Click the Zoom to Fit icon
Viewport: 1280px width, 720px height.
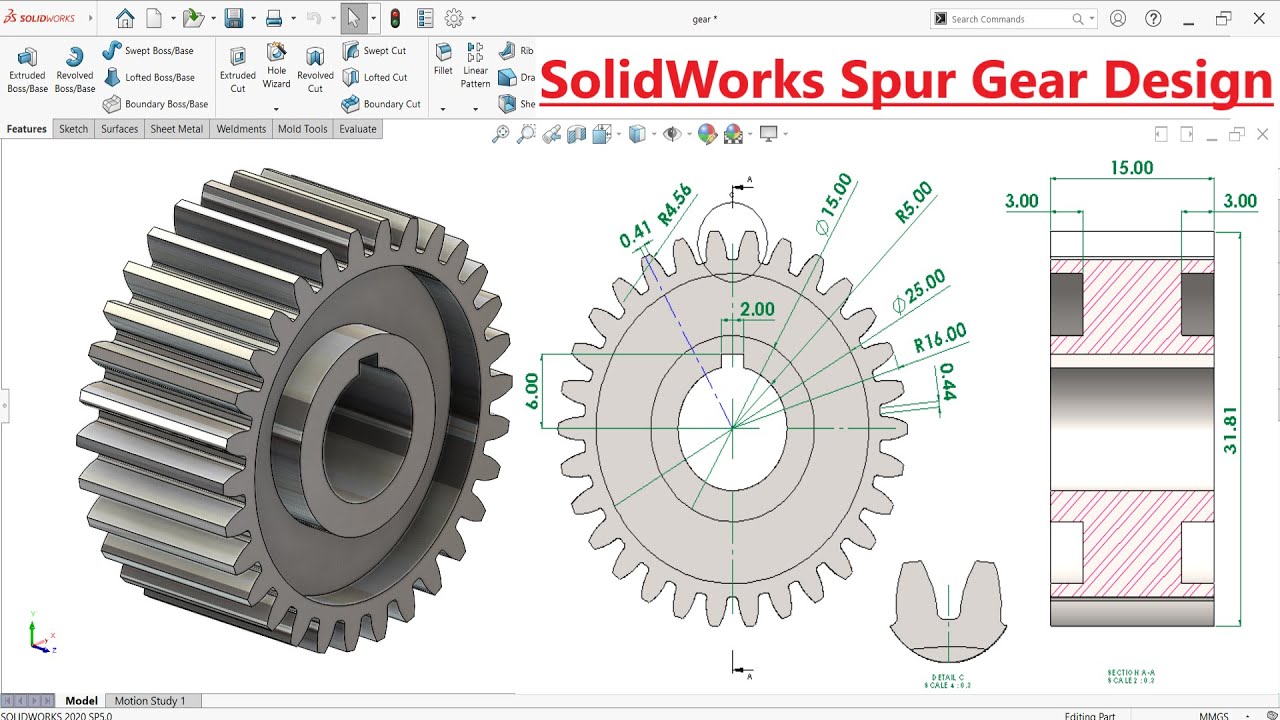[x=501, y=133]
